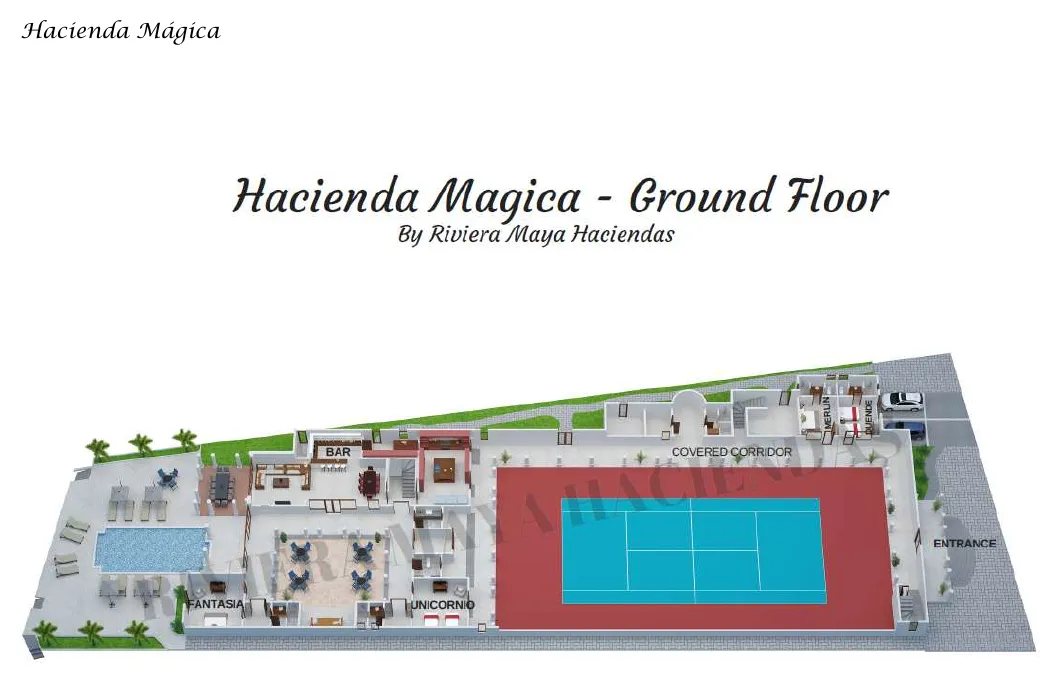Select the COVERED CORRIDOR label
This screenshot has height=683, width=1060.
(731, 452)
